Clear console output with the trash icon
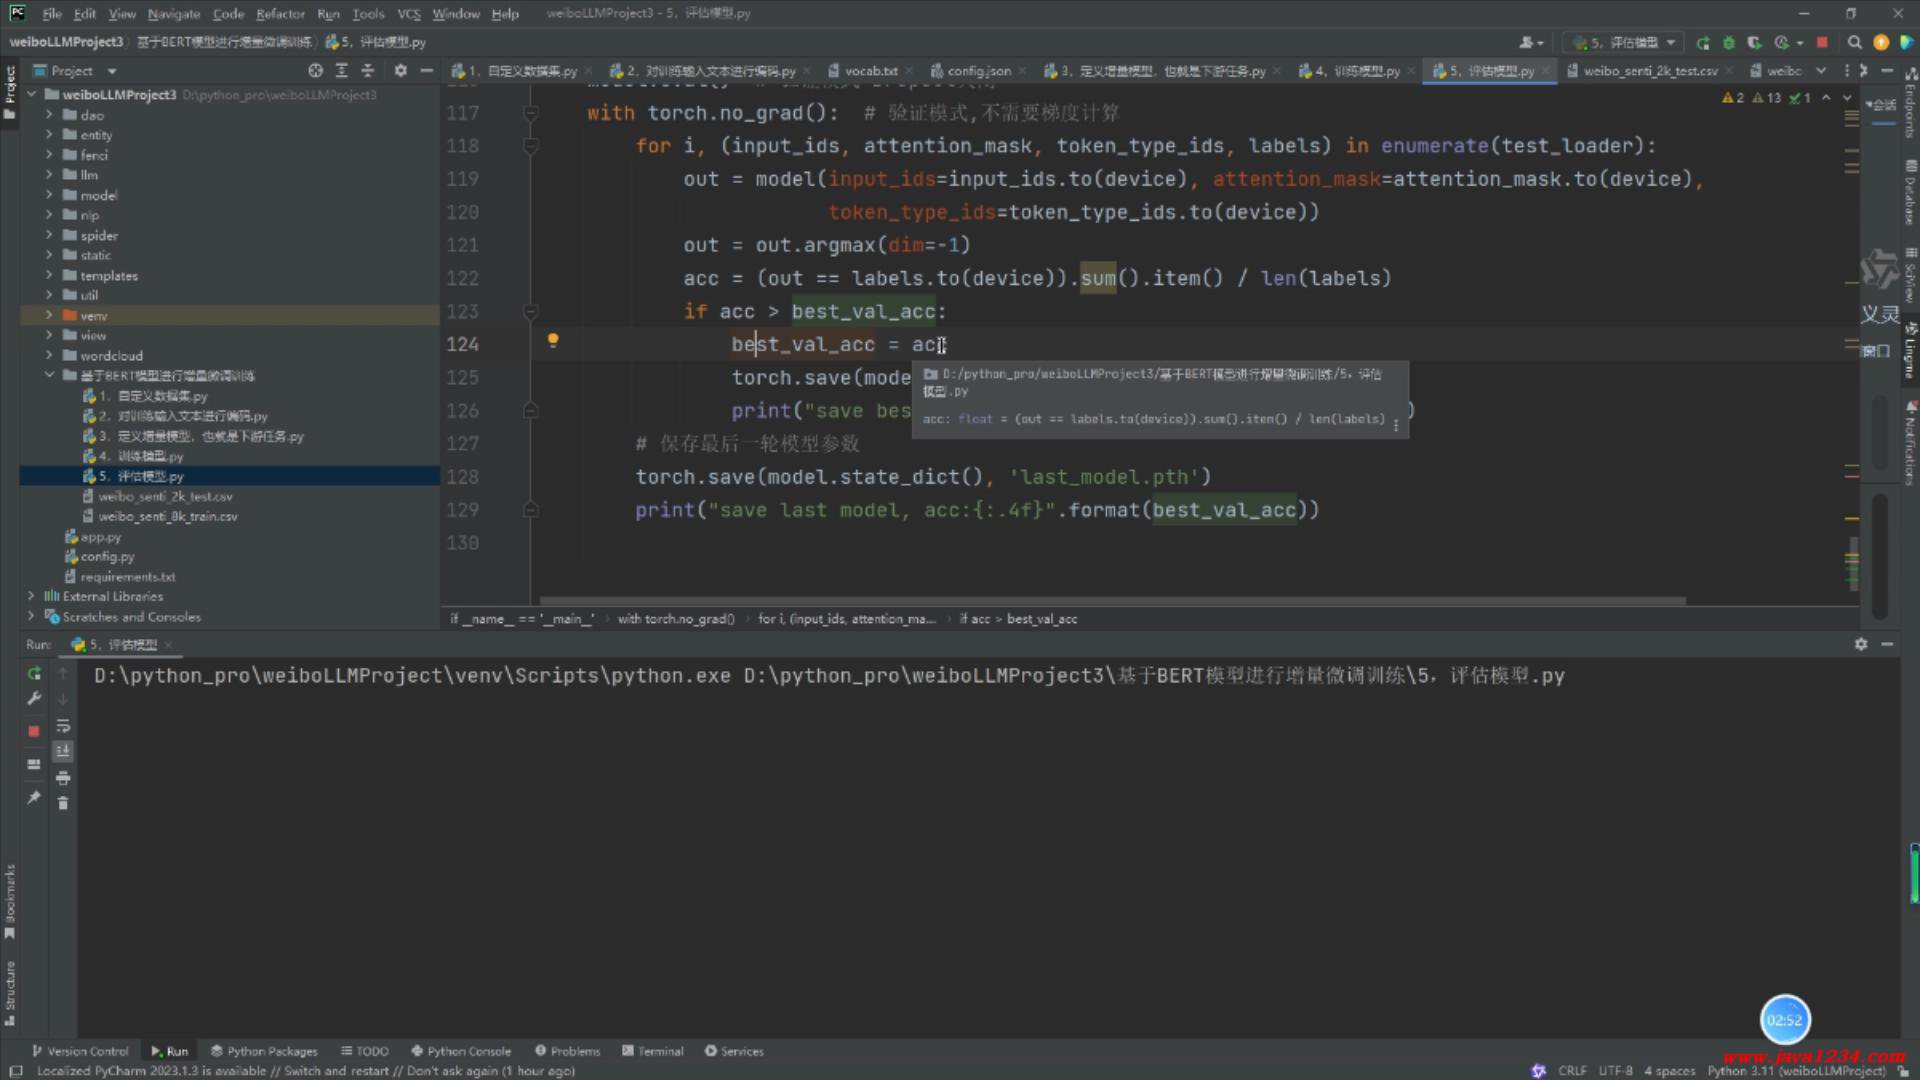 pyautogui.click(x=63, y=803)
